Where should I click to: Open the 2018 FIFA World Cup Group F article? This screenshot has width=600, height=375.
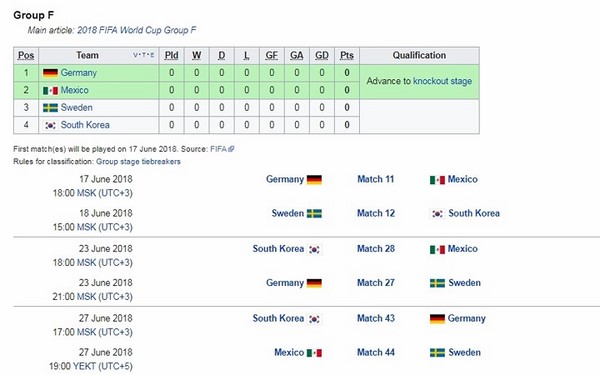(137, 30)
